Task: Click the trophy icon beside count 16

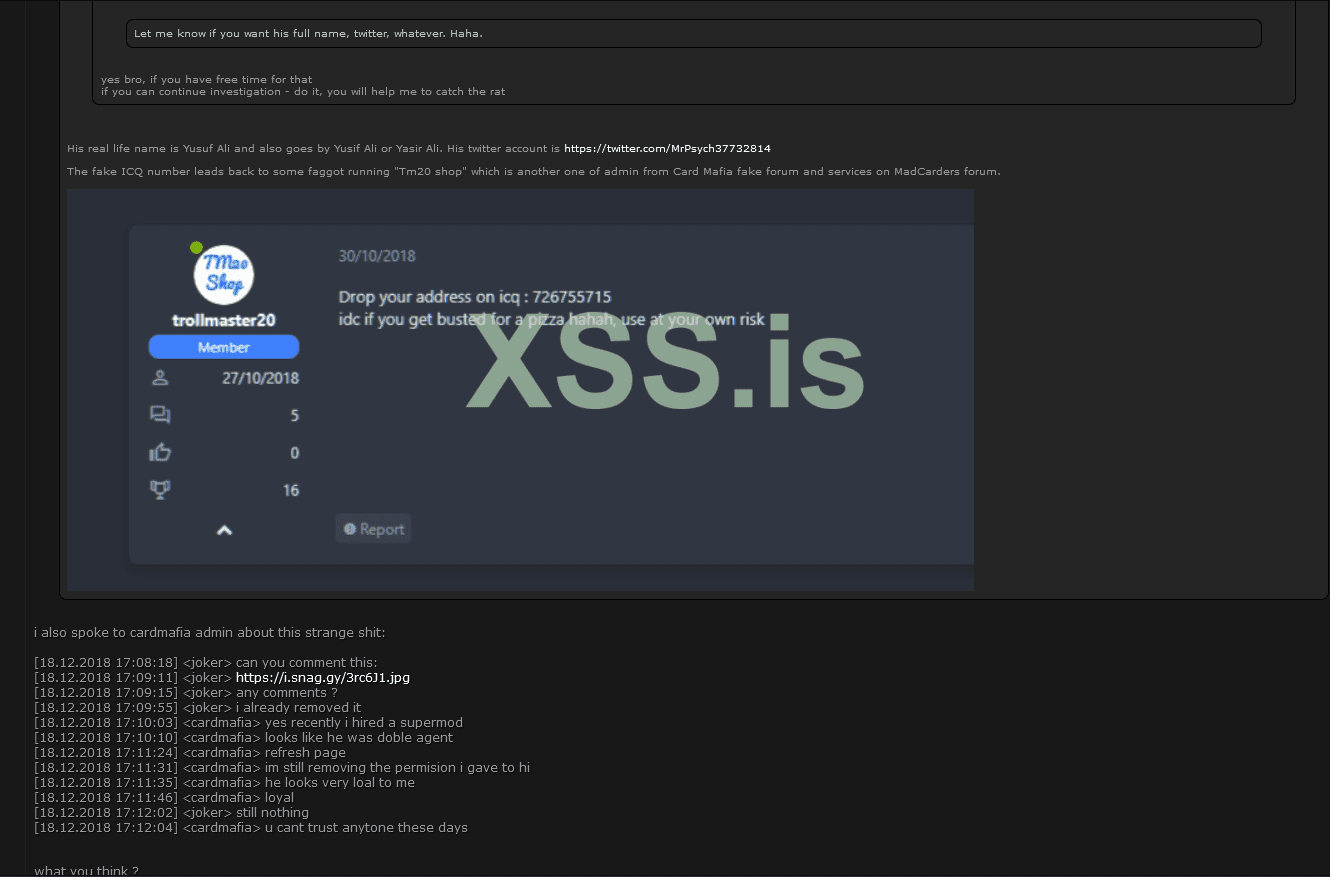Action: (x=159, y=490)
